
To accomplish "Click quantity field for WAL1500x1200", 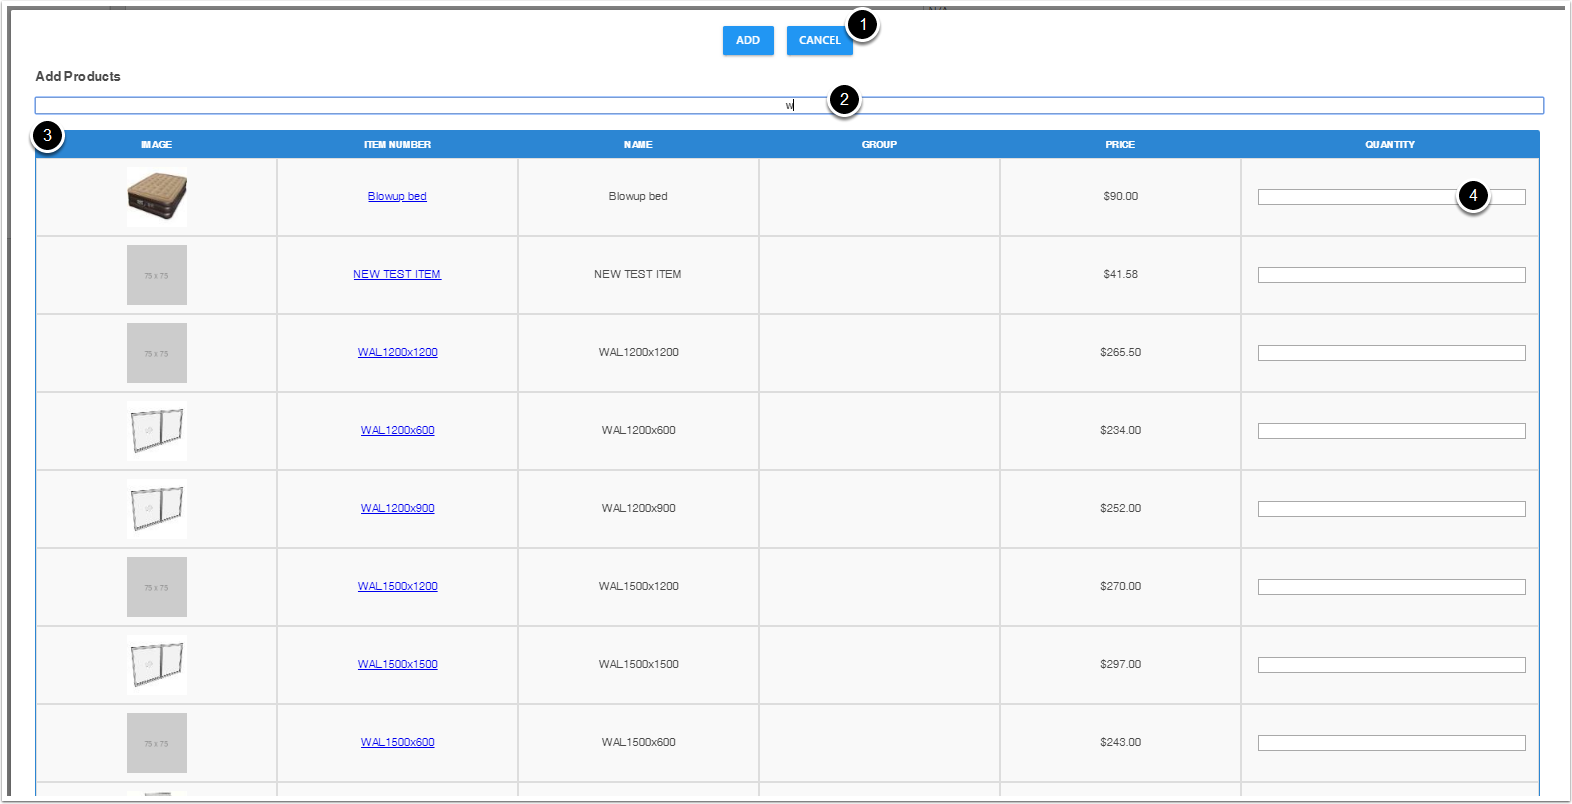I will coord(1391,587).
